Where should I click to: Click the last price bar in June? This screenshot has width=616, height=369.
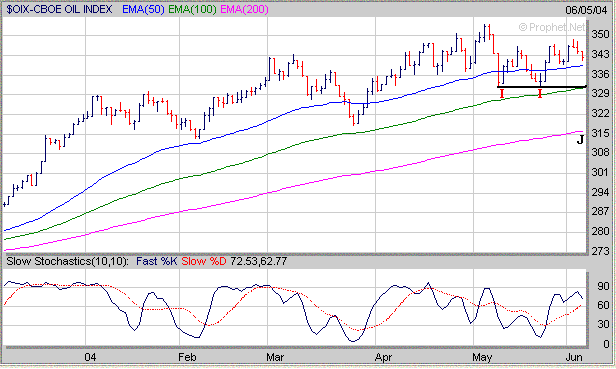582,56
